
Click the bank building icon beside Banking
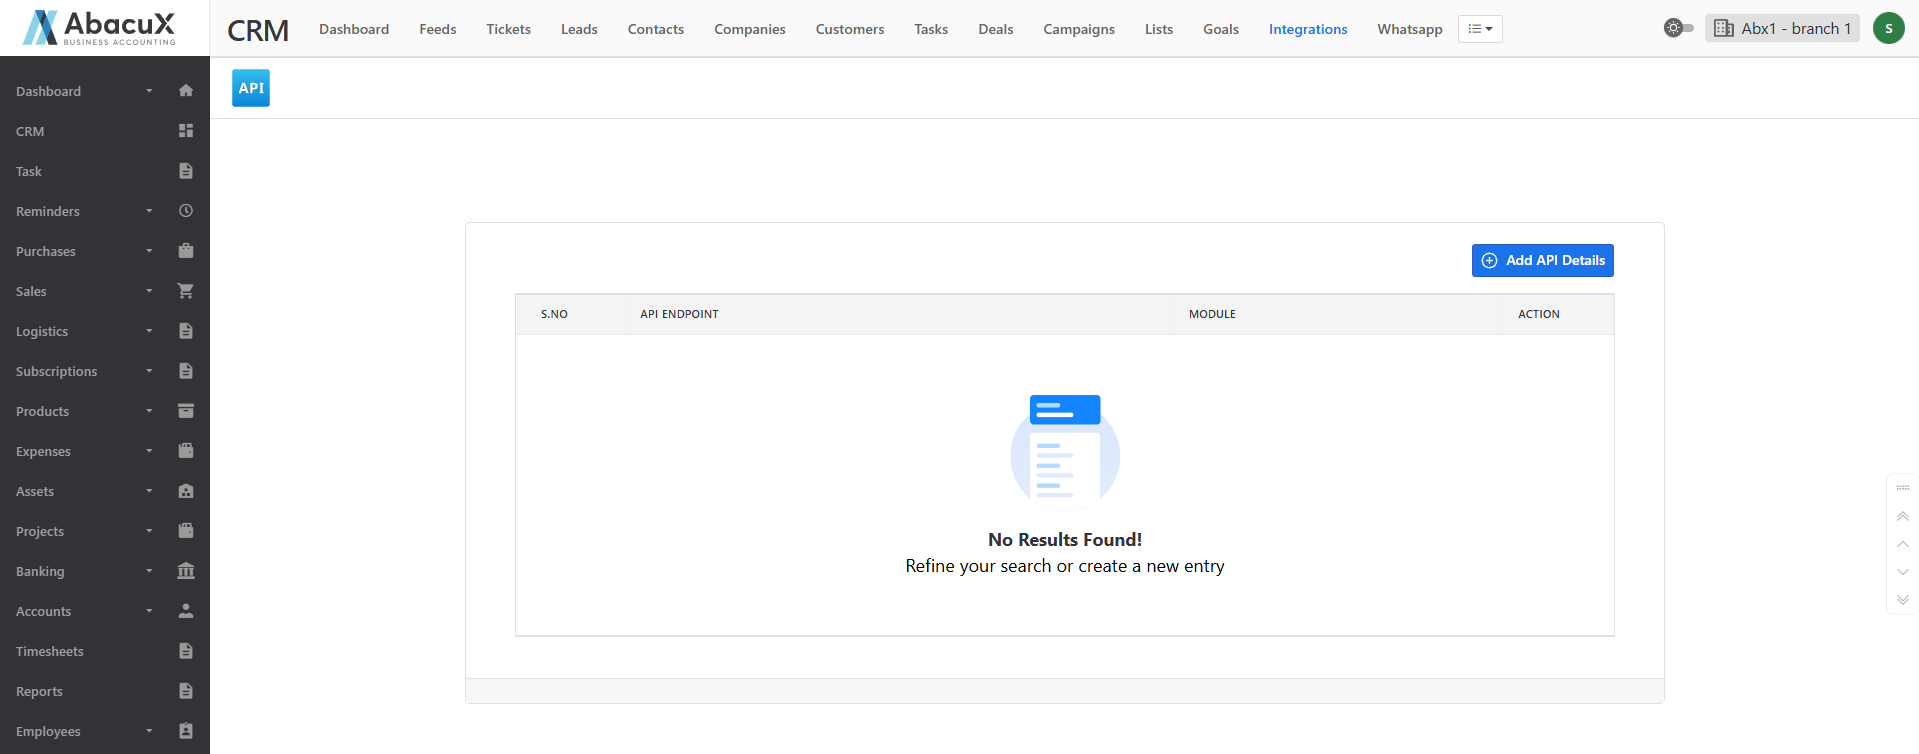(185, 571)
